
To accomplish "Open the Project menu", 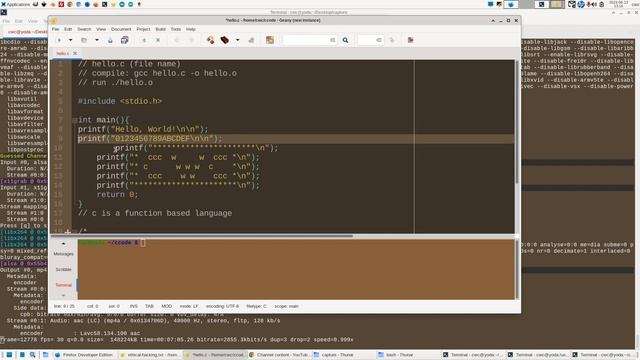I will (143, 29).
